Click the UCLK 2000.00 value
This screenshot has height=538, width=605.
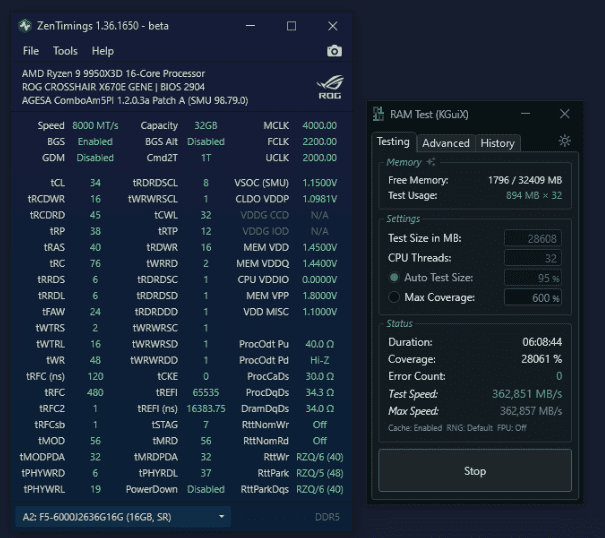tap(319, 158)
